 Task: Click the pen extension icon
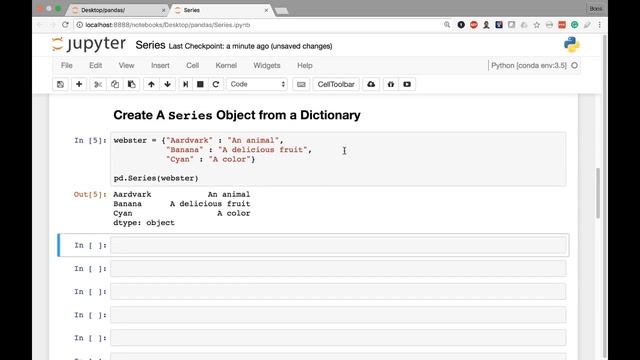point(587,25)
